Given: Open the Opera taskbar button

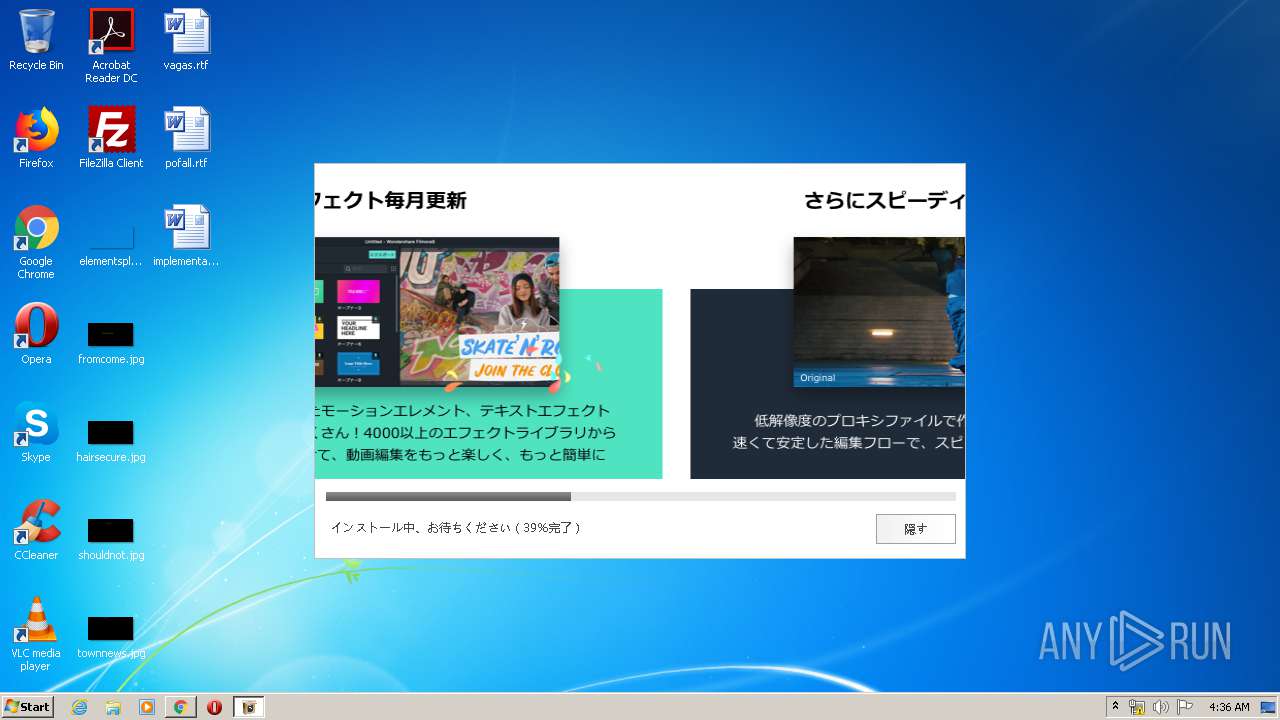Looking at the screenshot, I should (214, 707).
